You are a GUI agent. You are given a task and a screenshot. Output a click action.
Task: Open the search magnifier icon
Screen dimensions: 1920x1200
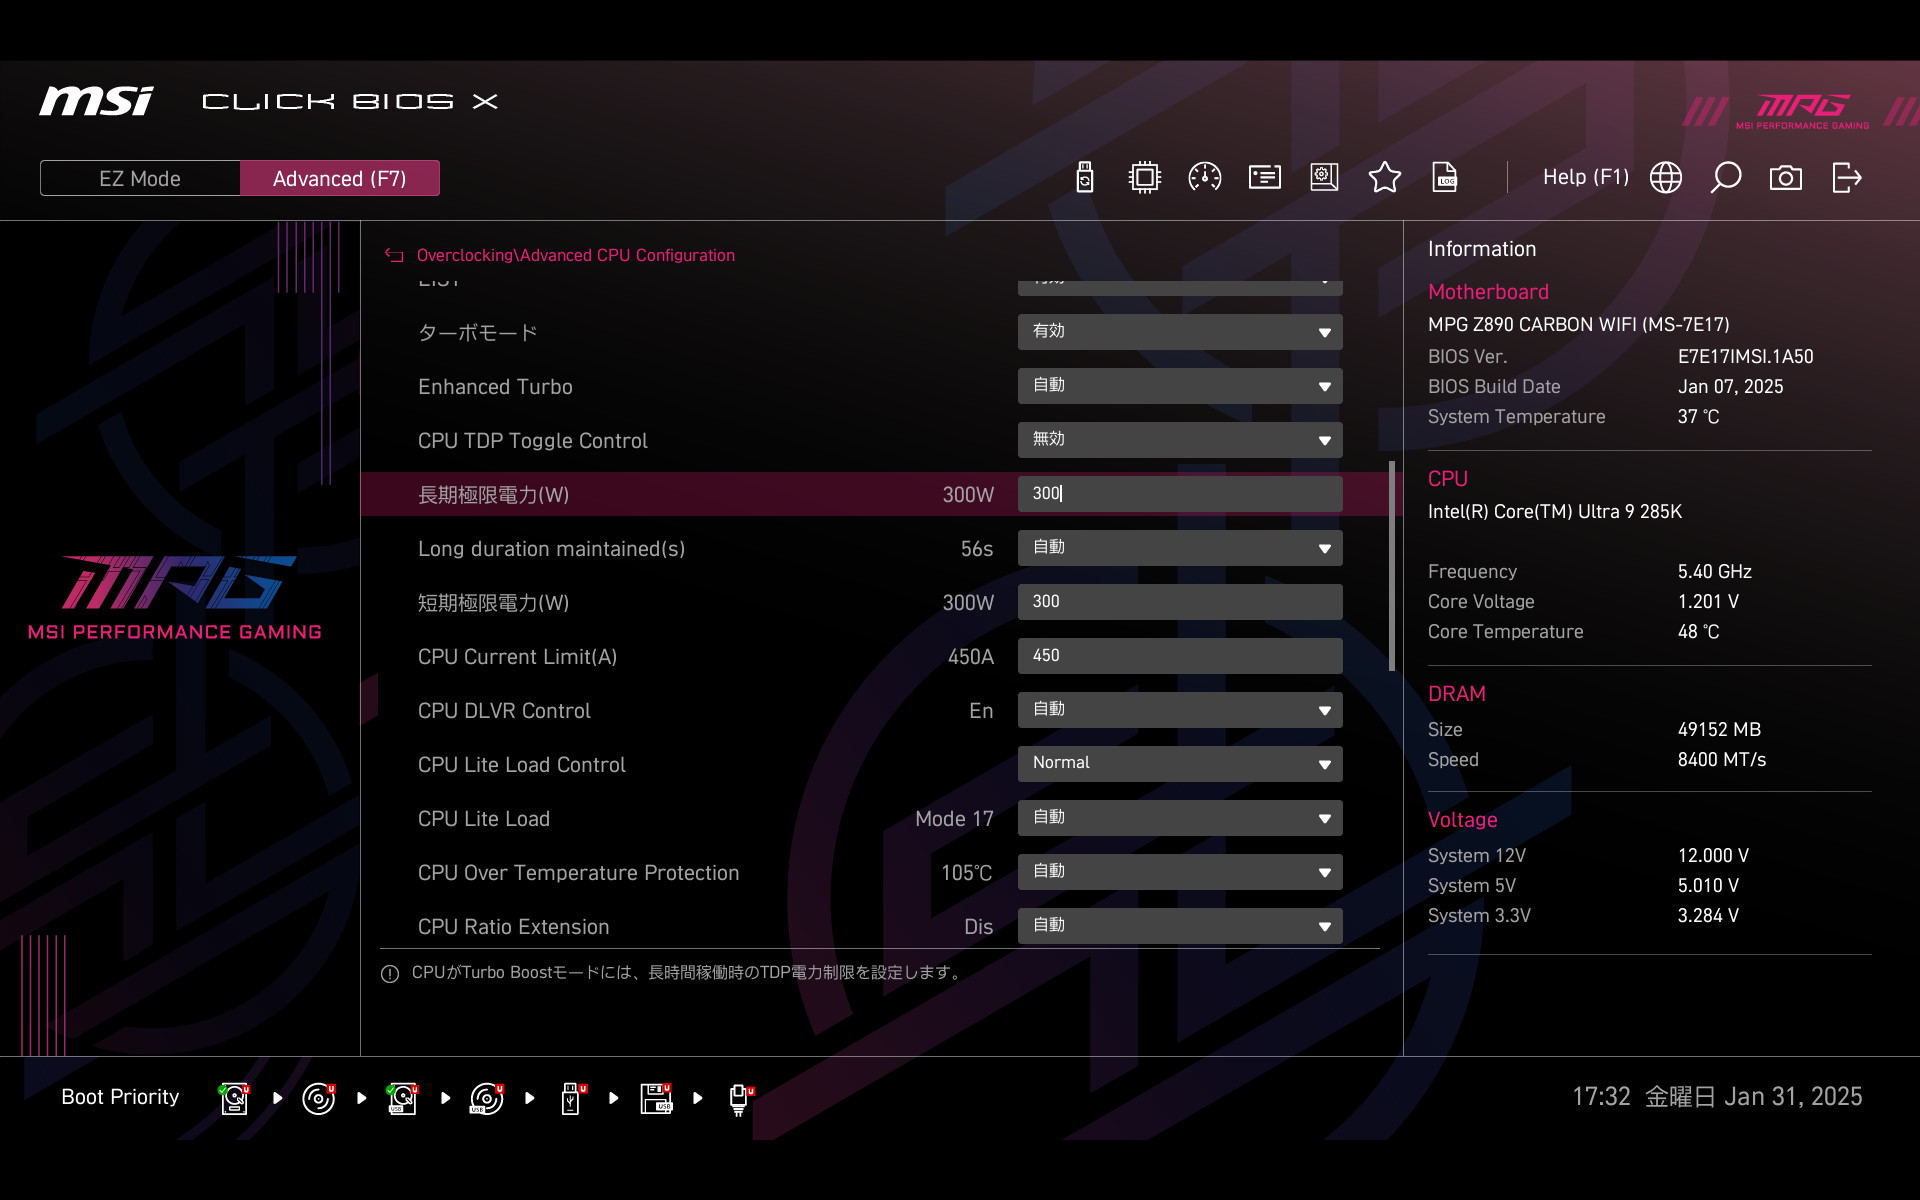tap(1725, 178)
